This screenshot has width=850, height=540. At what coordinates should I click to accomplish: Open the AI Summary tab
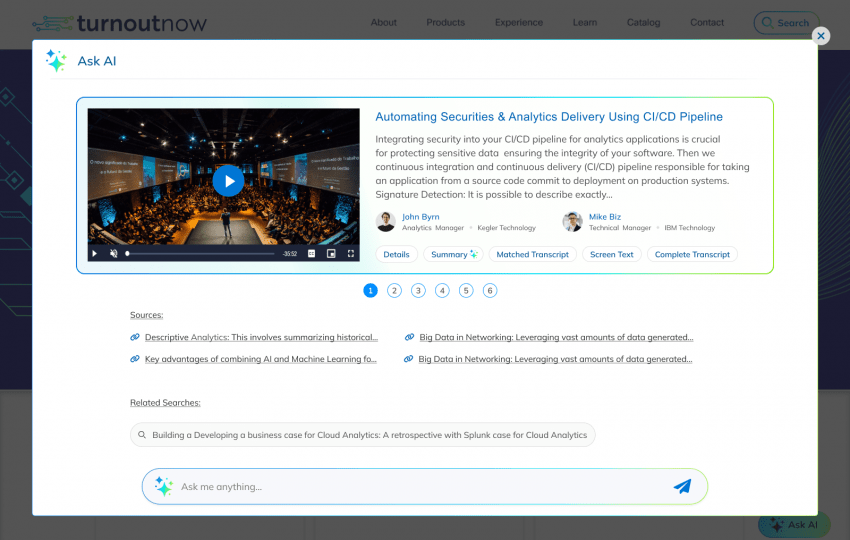point(453,255)
